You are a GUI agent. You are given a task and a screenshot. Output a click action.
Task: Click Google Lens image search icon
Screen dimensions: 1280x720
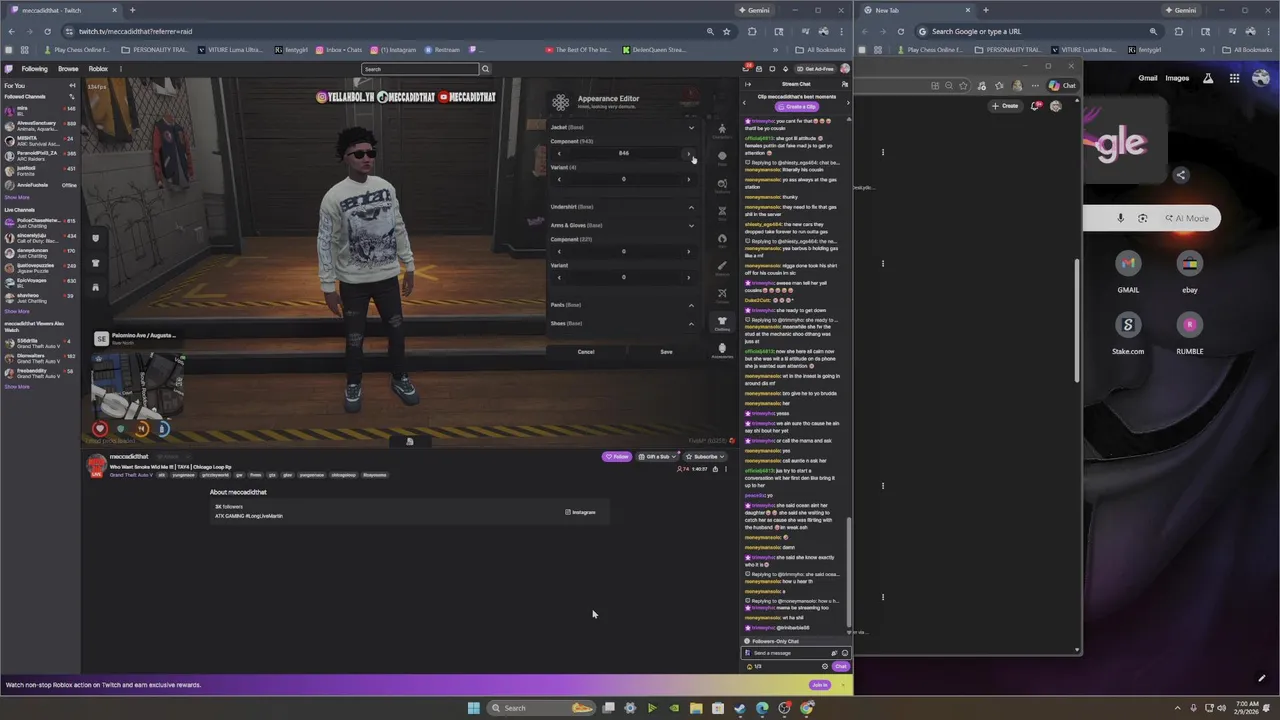tap(1143, 218)
